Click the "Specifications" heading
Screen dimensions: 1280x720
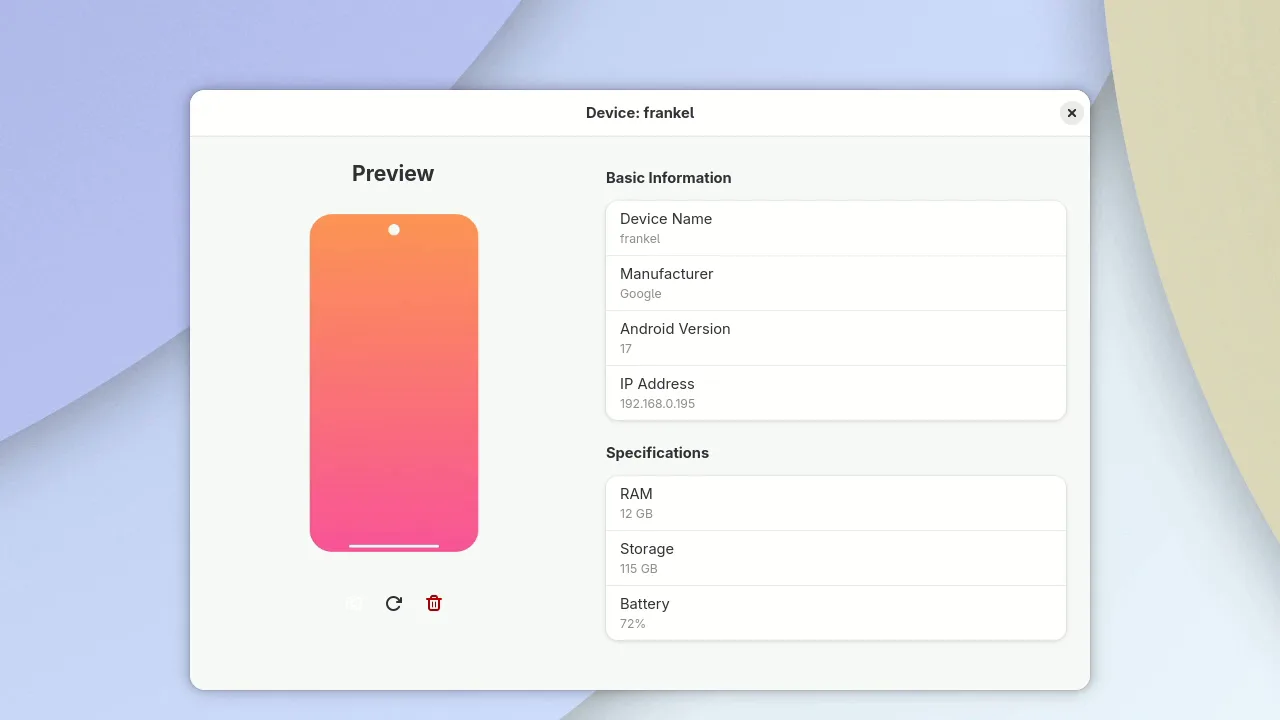point(657,453)
